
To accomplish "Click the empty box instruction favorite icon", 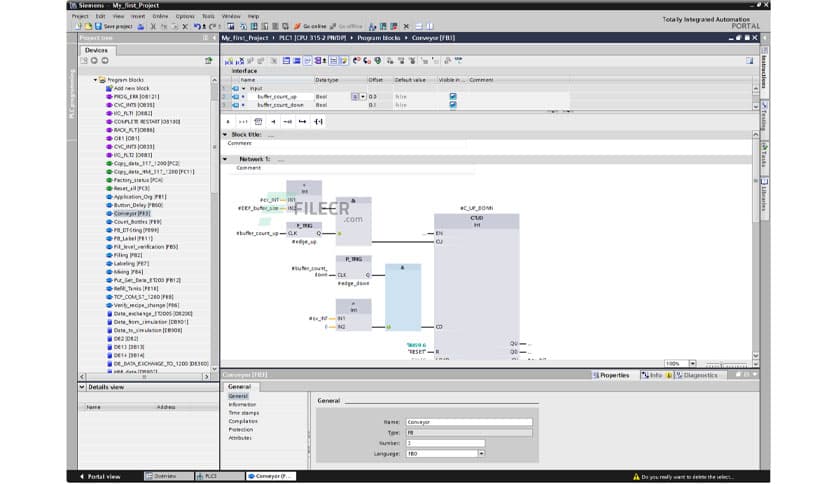I will [258, 122].
